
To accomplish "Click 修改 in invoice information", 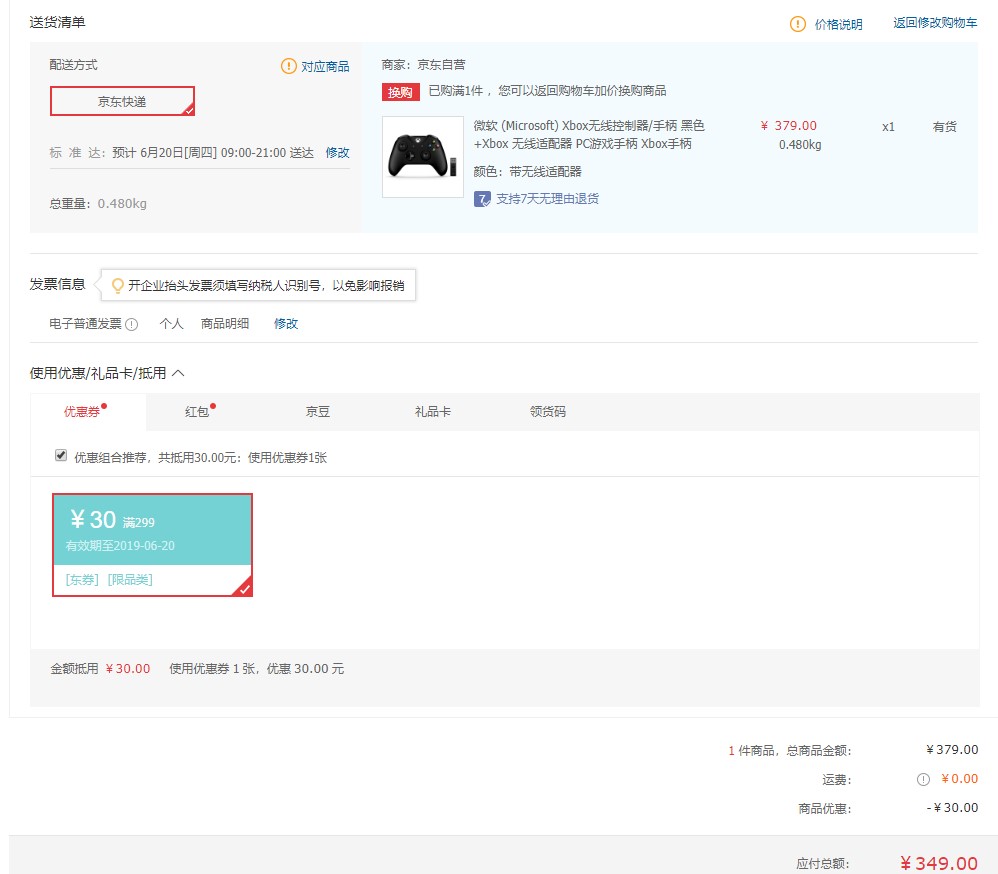I will click(x=286, y=324).
